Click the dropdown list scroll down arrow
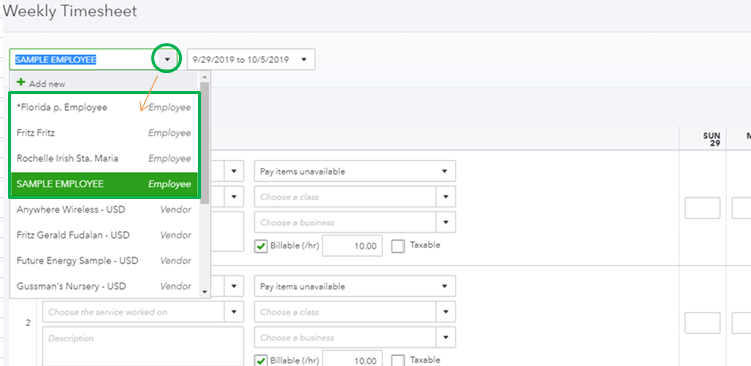This screenshot has width=751, height=366. point(205,292)
